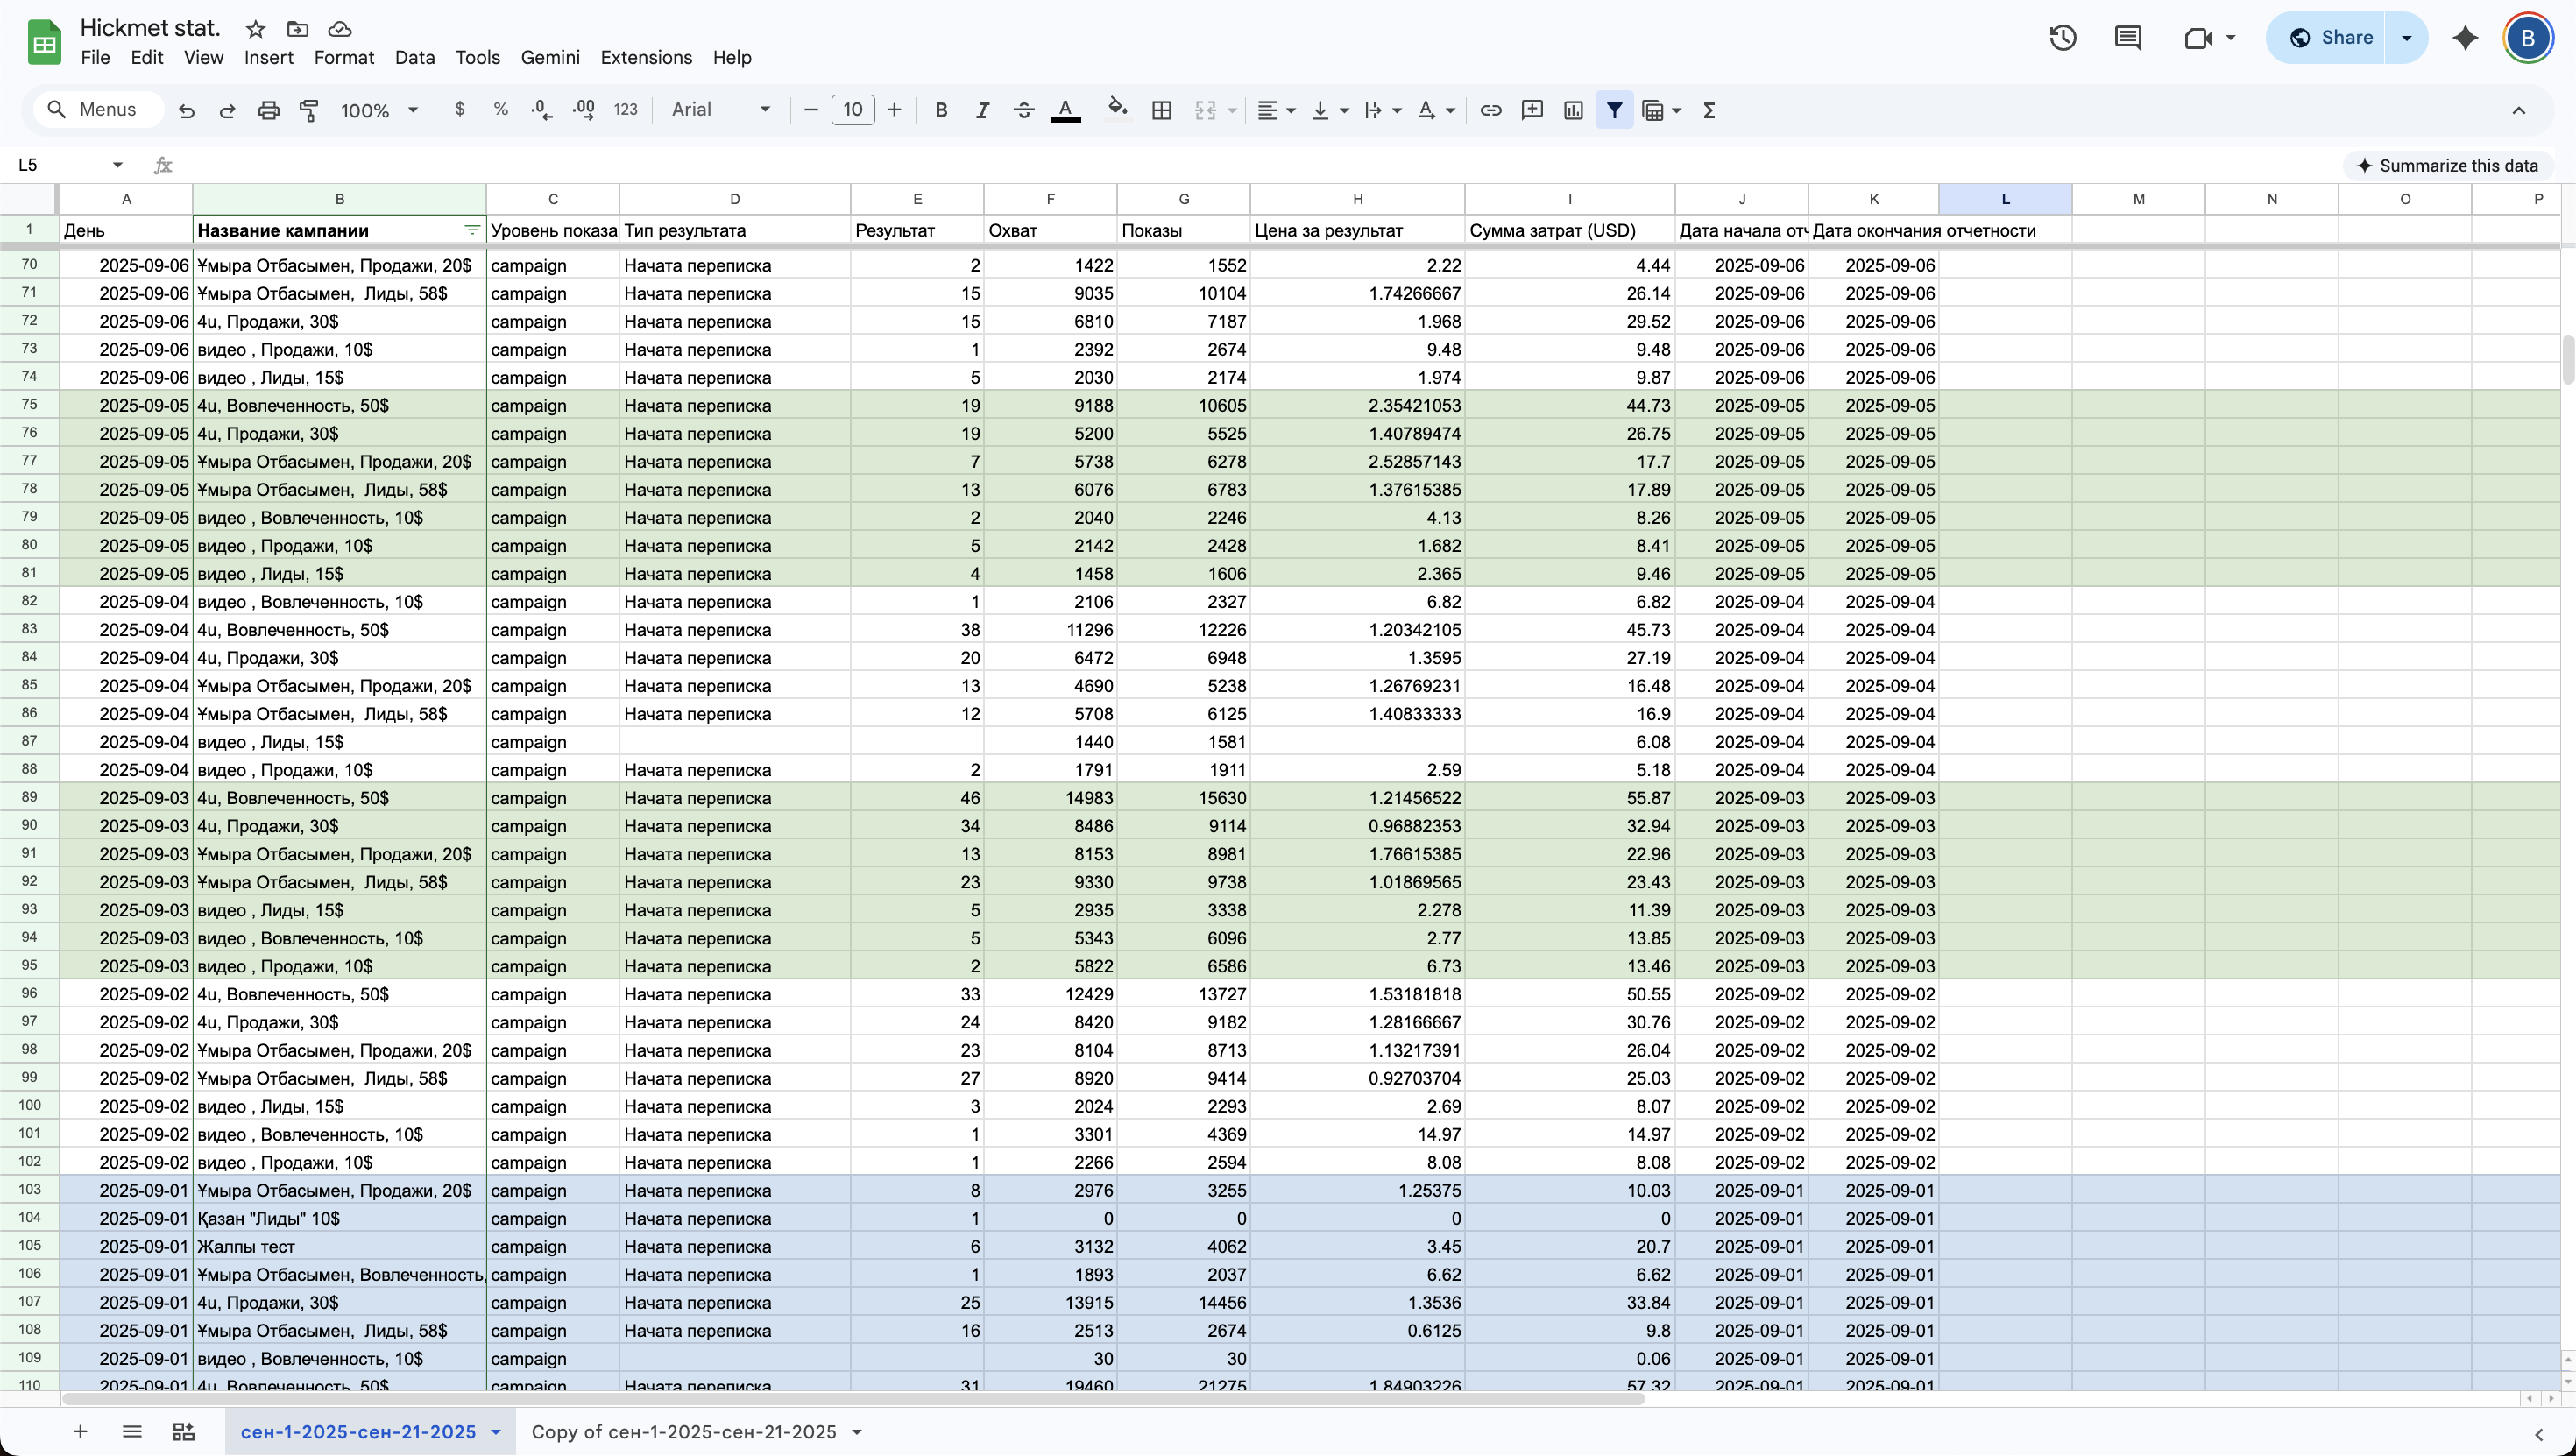
Task: Click the Insert link icon
Action: pyautogui.click(x=1490, y=110)
